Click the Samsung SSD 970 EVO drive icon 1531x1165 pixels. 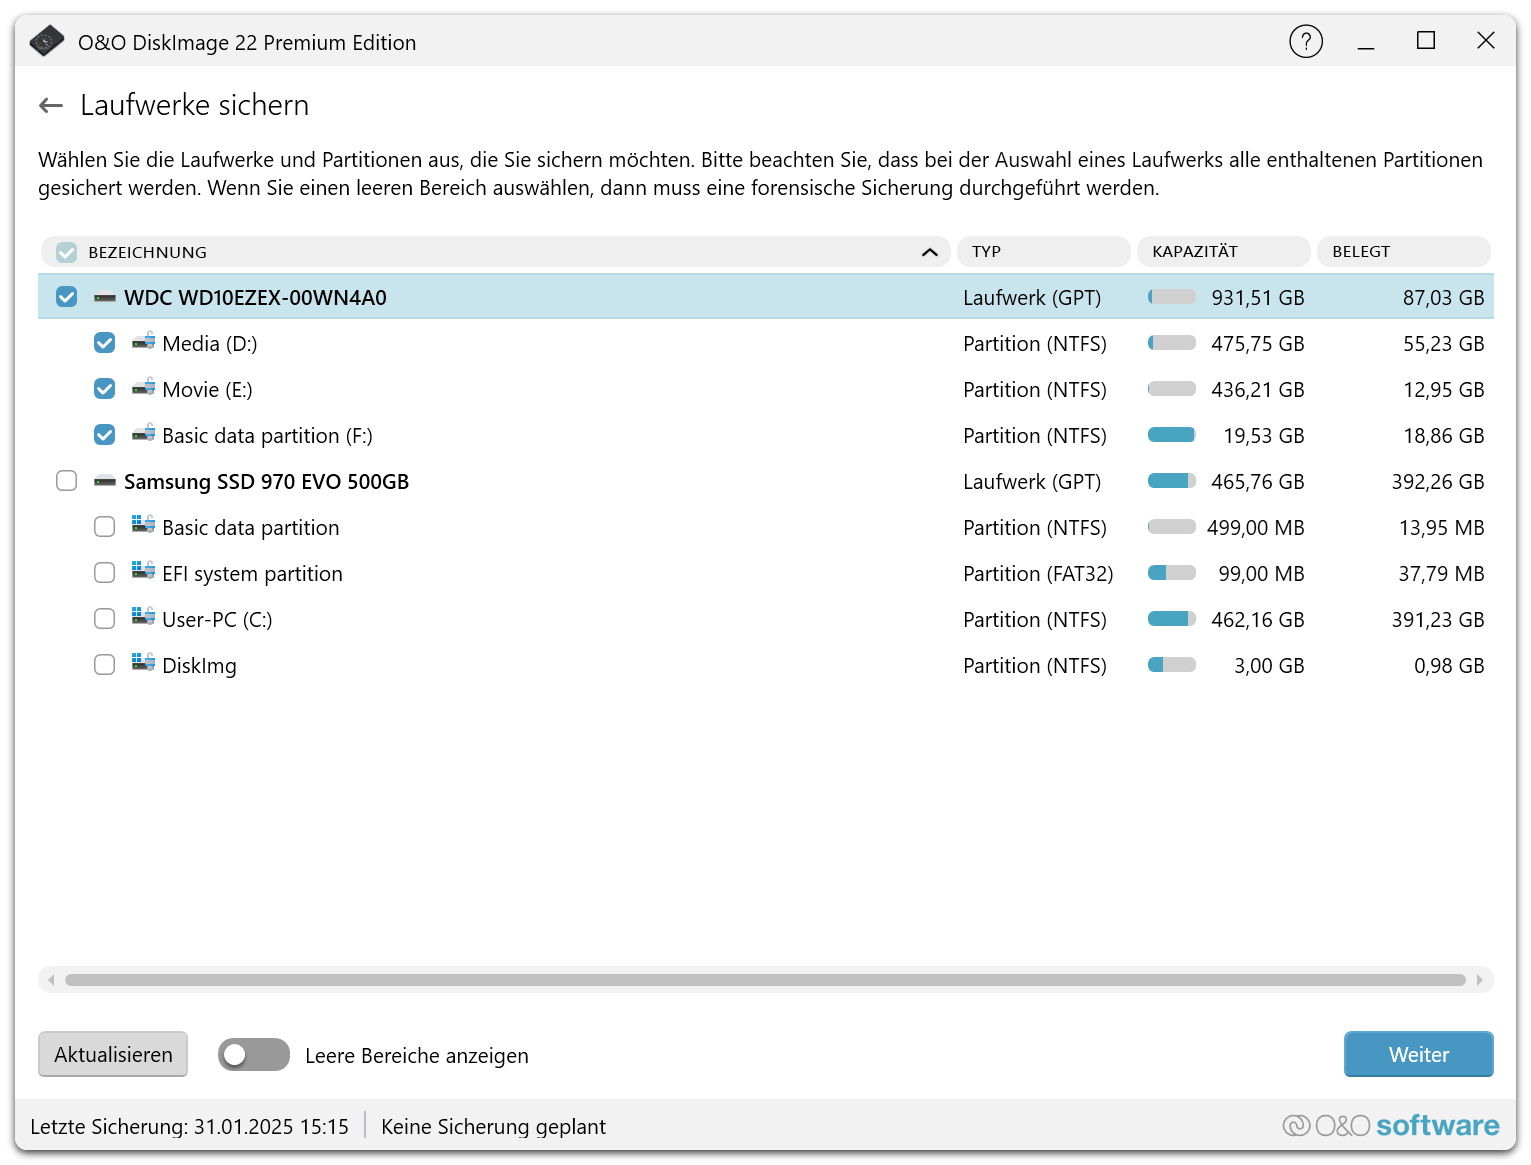click(105, 482)
